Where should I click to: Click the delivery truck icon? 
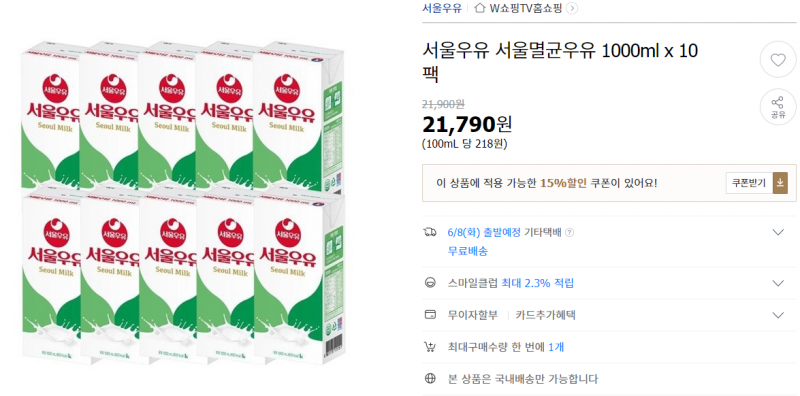pos(430,232)
